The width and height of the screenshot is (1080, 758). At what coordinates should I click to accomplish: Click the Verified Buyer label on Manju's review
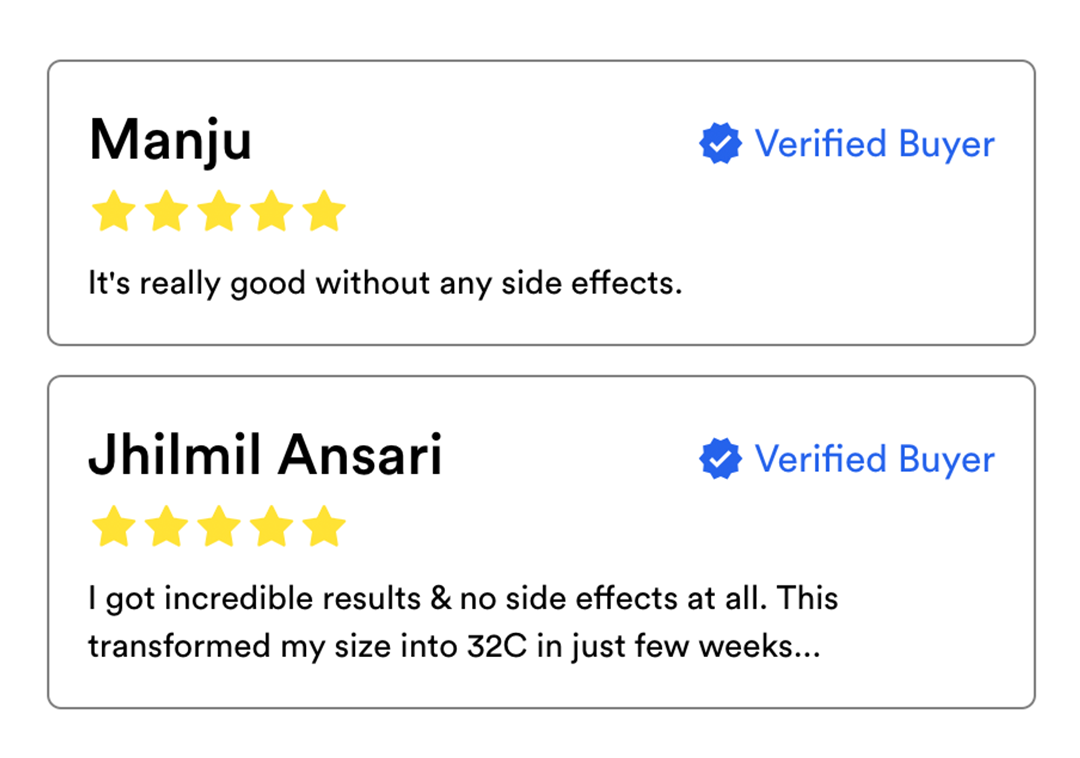(874, 144)
